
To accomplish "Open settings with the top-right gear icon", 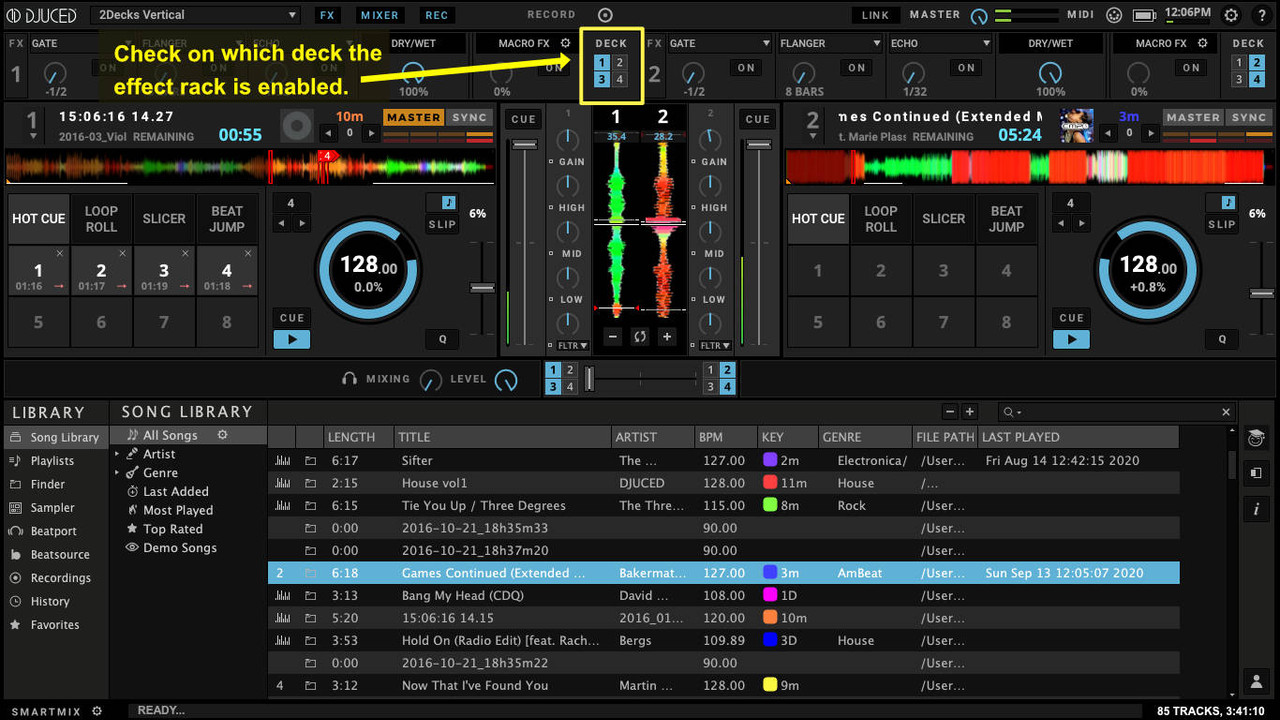I will (x=1231, y=15).
